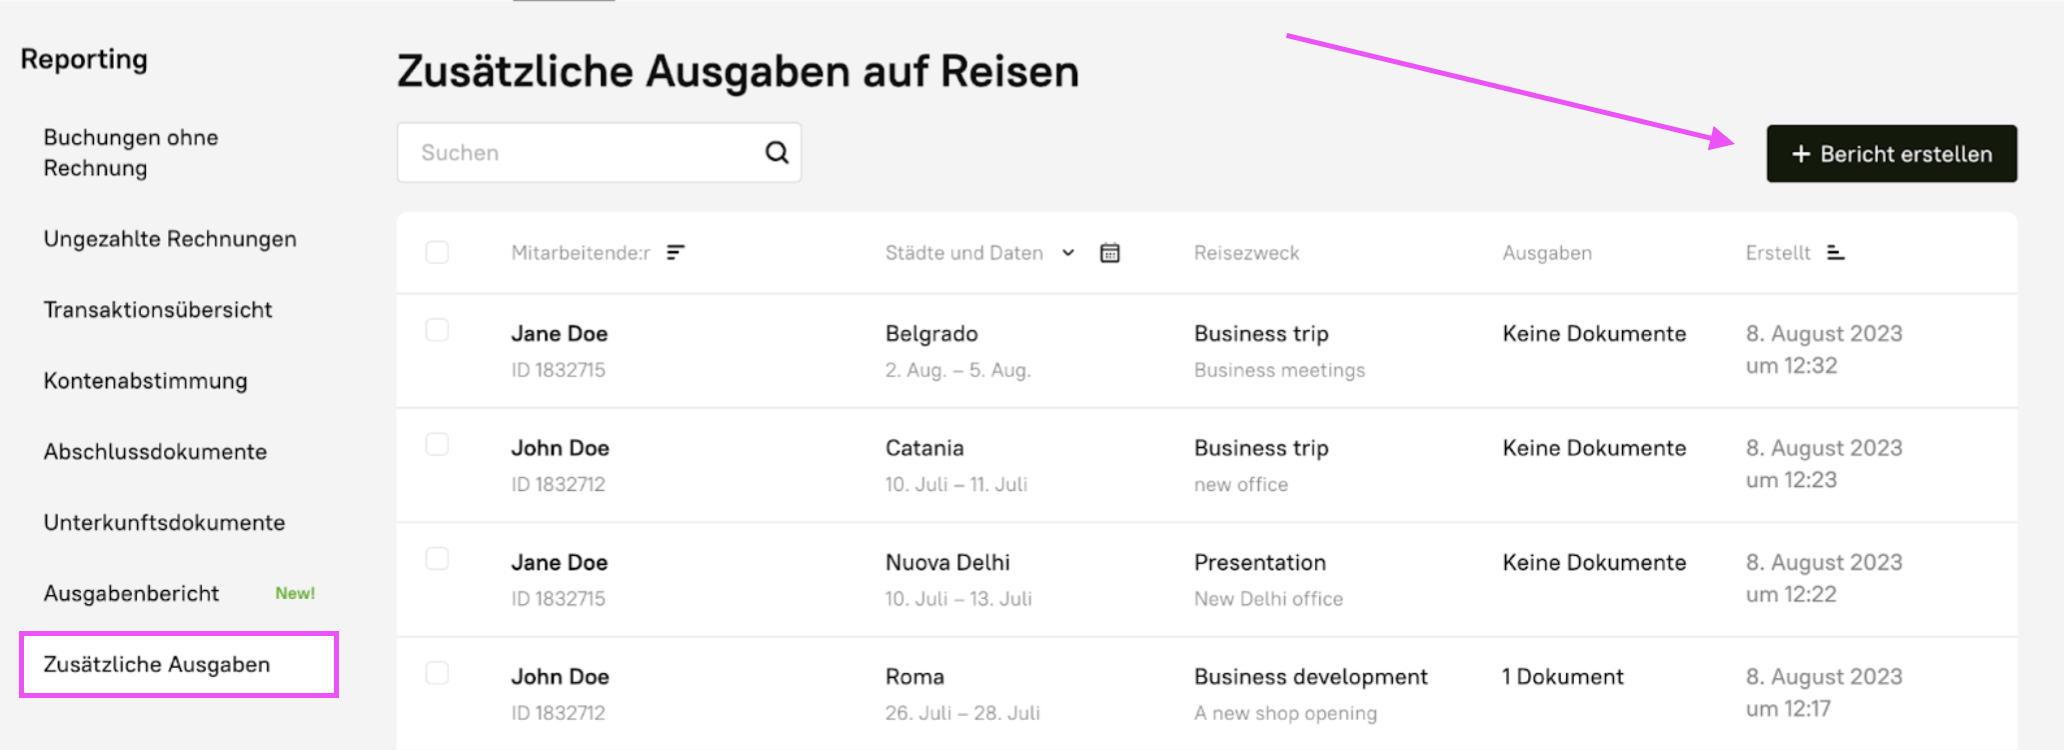Go to Transaktionsübersicht

(x=158, y=310)
